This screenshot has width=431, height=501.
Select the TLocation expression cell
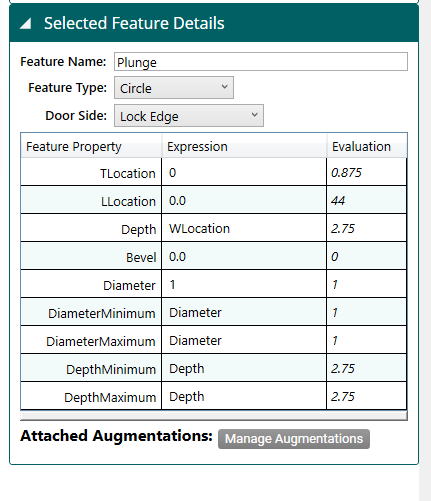244,172
